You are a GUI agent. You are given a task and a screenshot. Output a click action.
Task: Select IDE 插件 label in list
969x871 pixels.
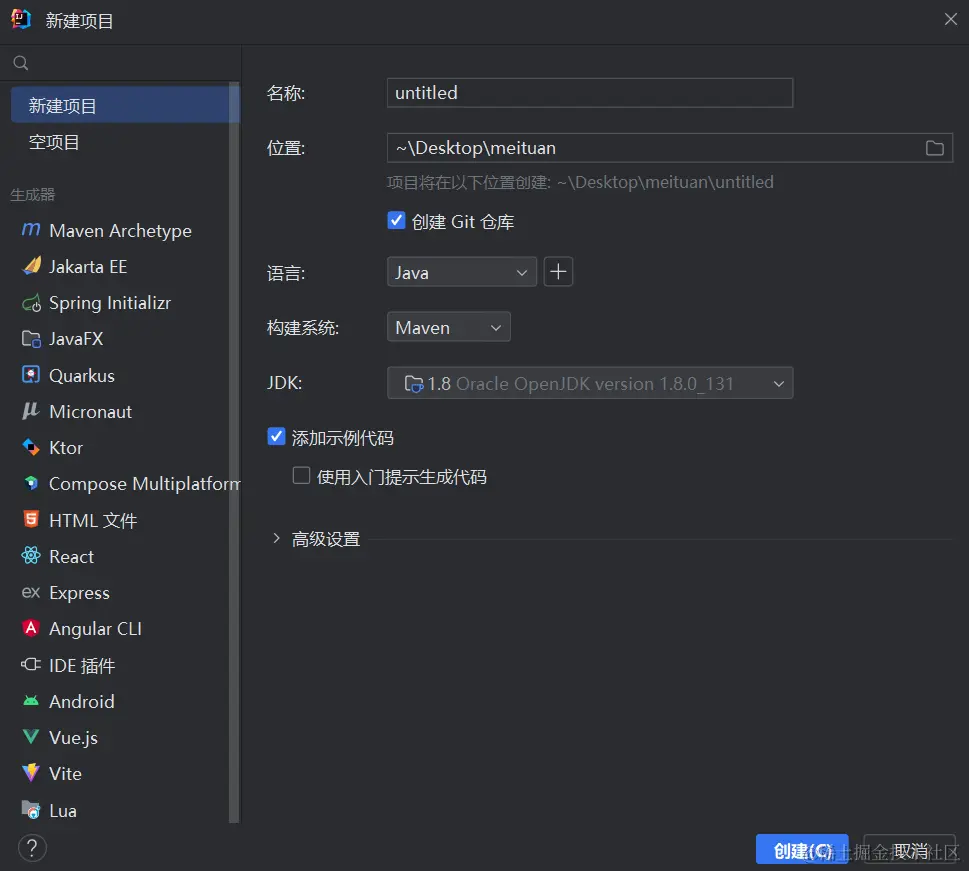[x=82, y=665]
